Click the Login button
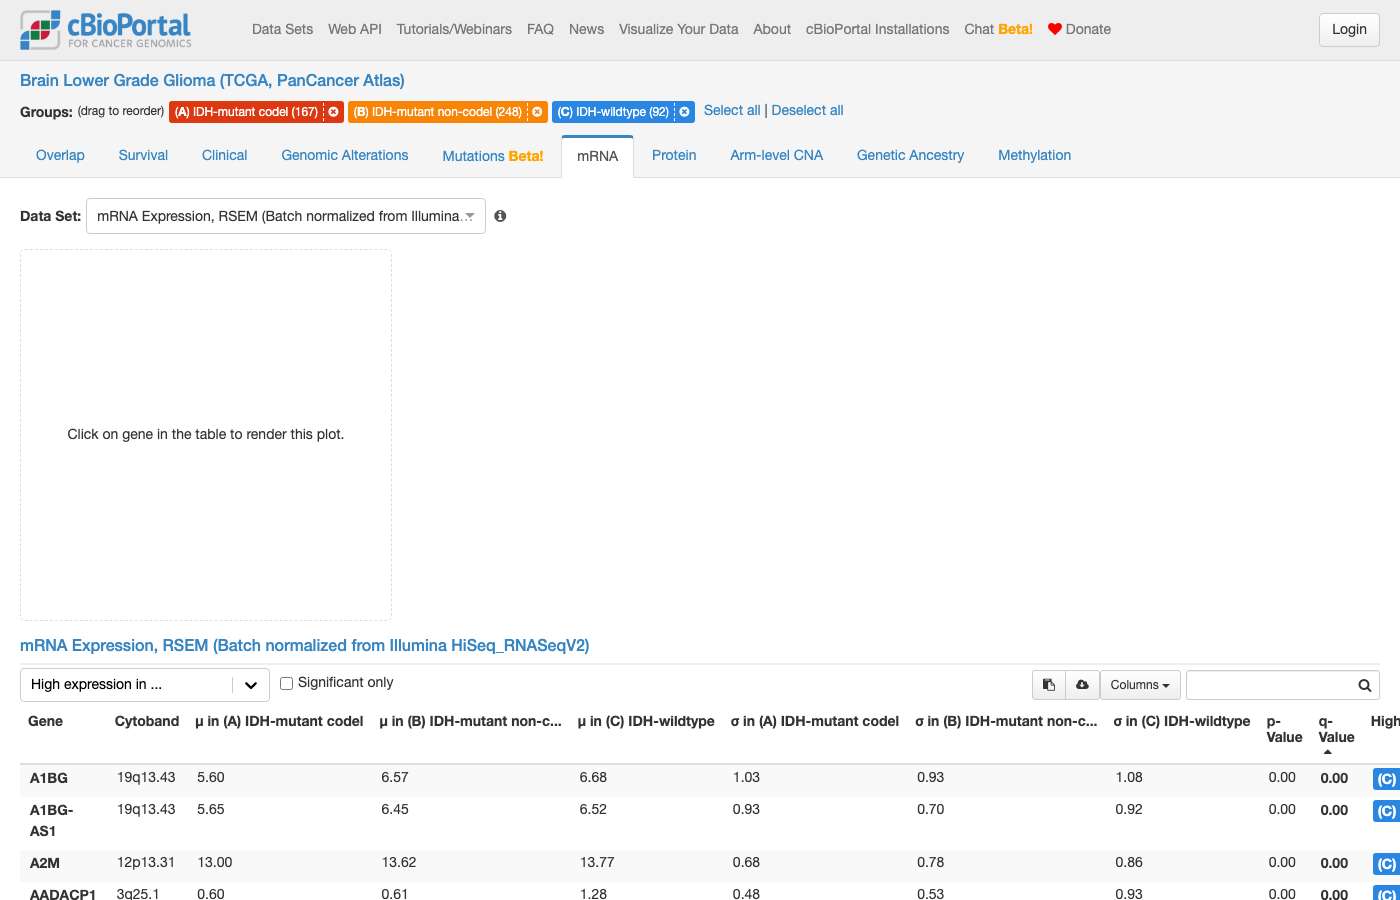The height and width of the screenshot is (900, 1400). [x=1349, y=29]
